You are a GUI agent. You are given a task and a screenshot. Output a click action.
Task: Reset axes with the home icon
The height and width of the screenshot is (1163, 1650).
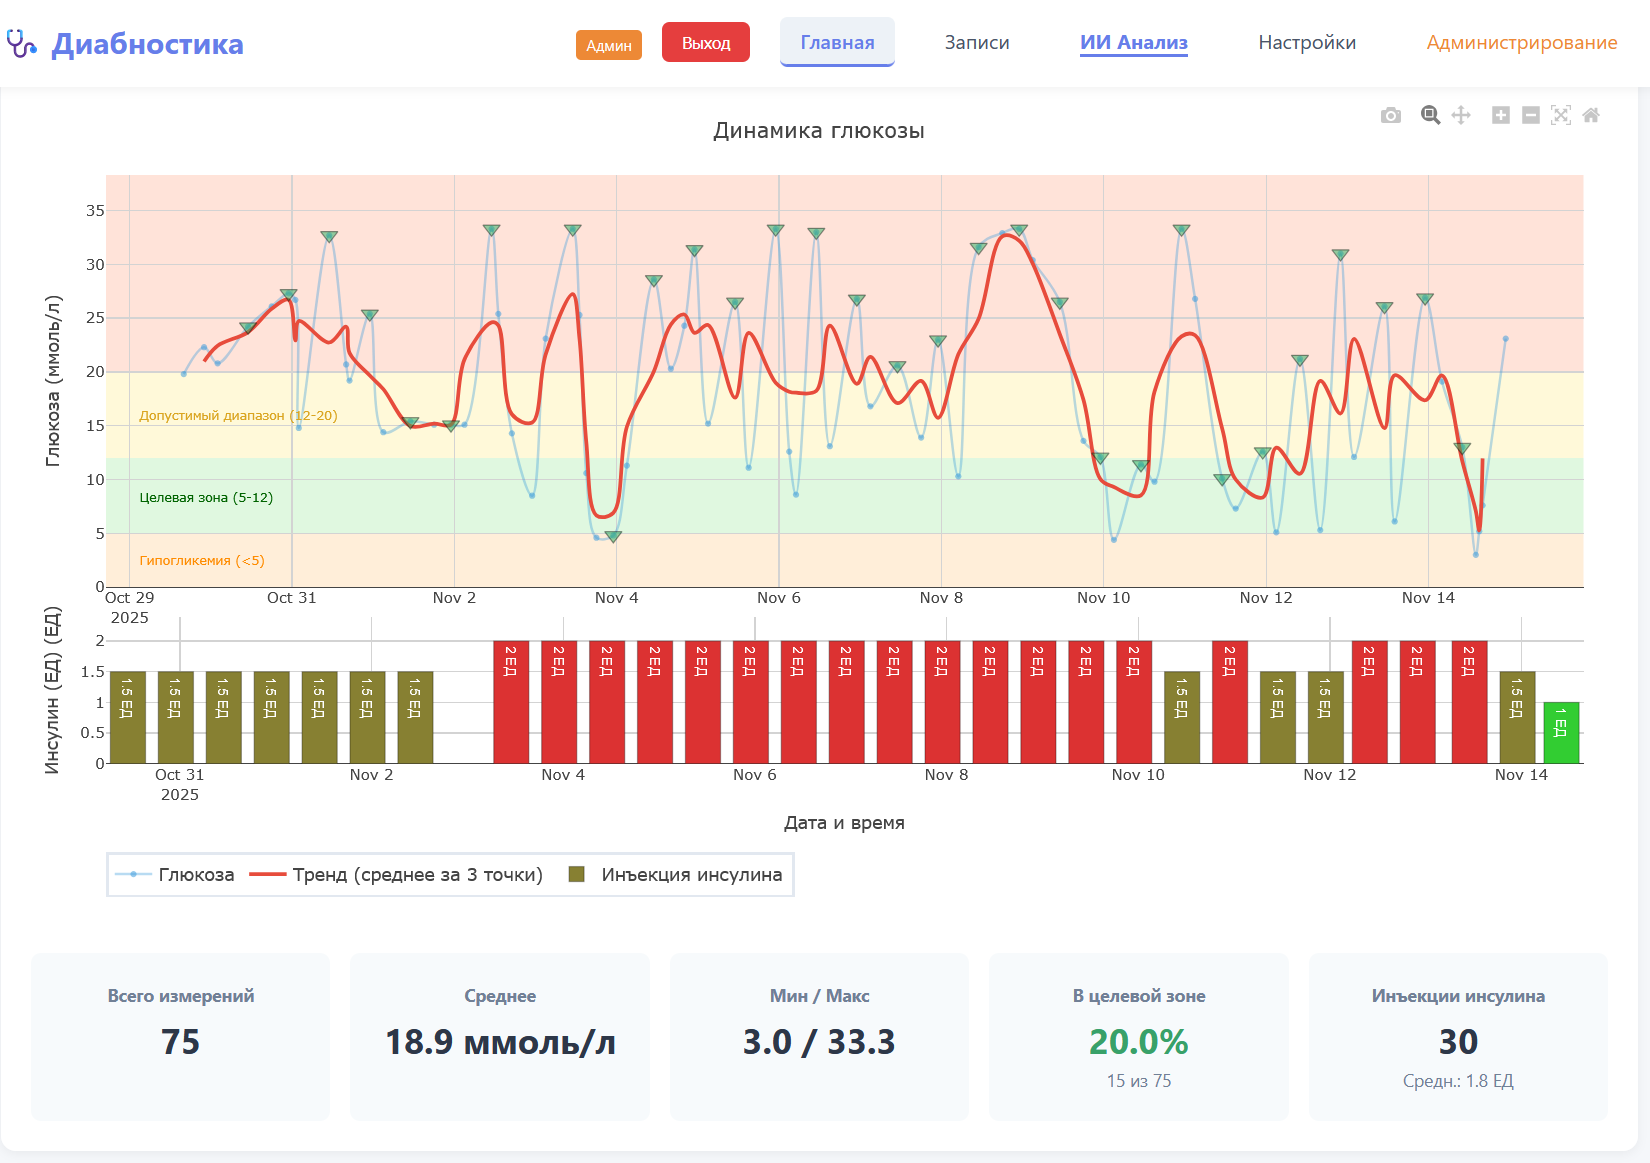click(1591, 116)
